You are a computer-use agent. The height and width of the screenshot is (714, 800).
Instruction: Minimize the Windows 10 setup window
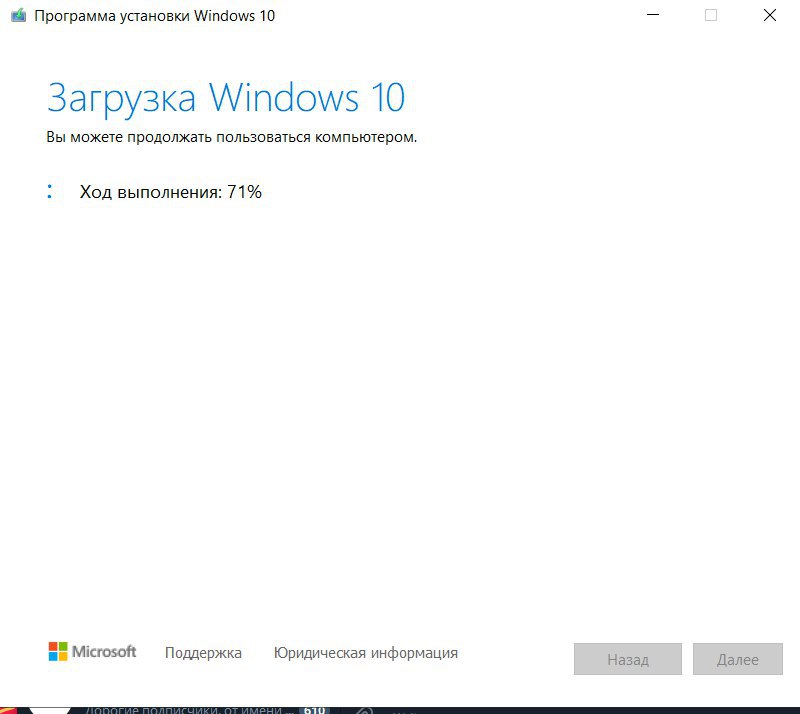[653, 15]
